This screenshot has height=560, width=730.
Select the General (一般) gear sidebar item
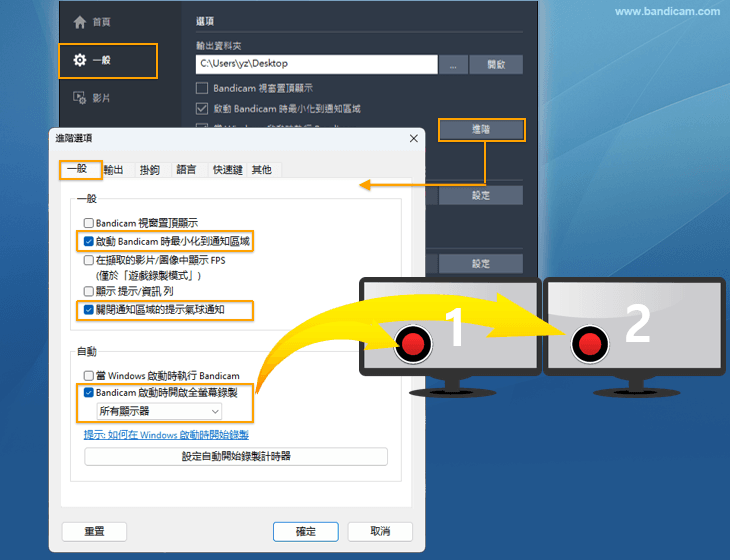pos(108,61)
